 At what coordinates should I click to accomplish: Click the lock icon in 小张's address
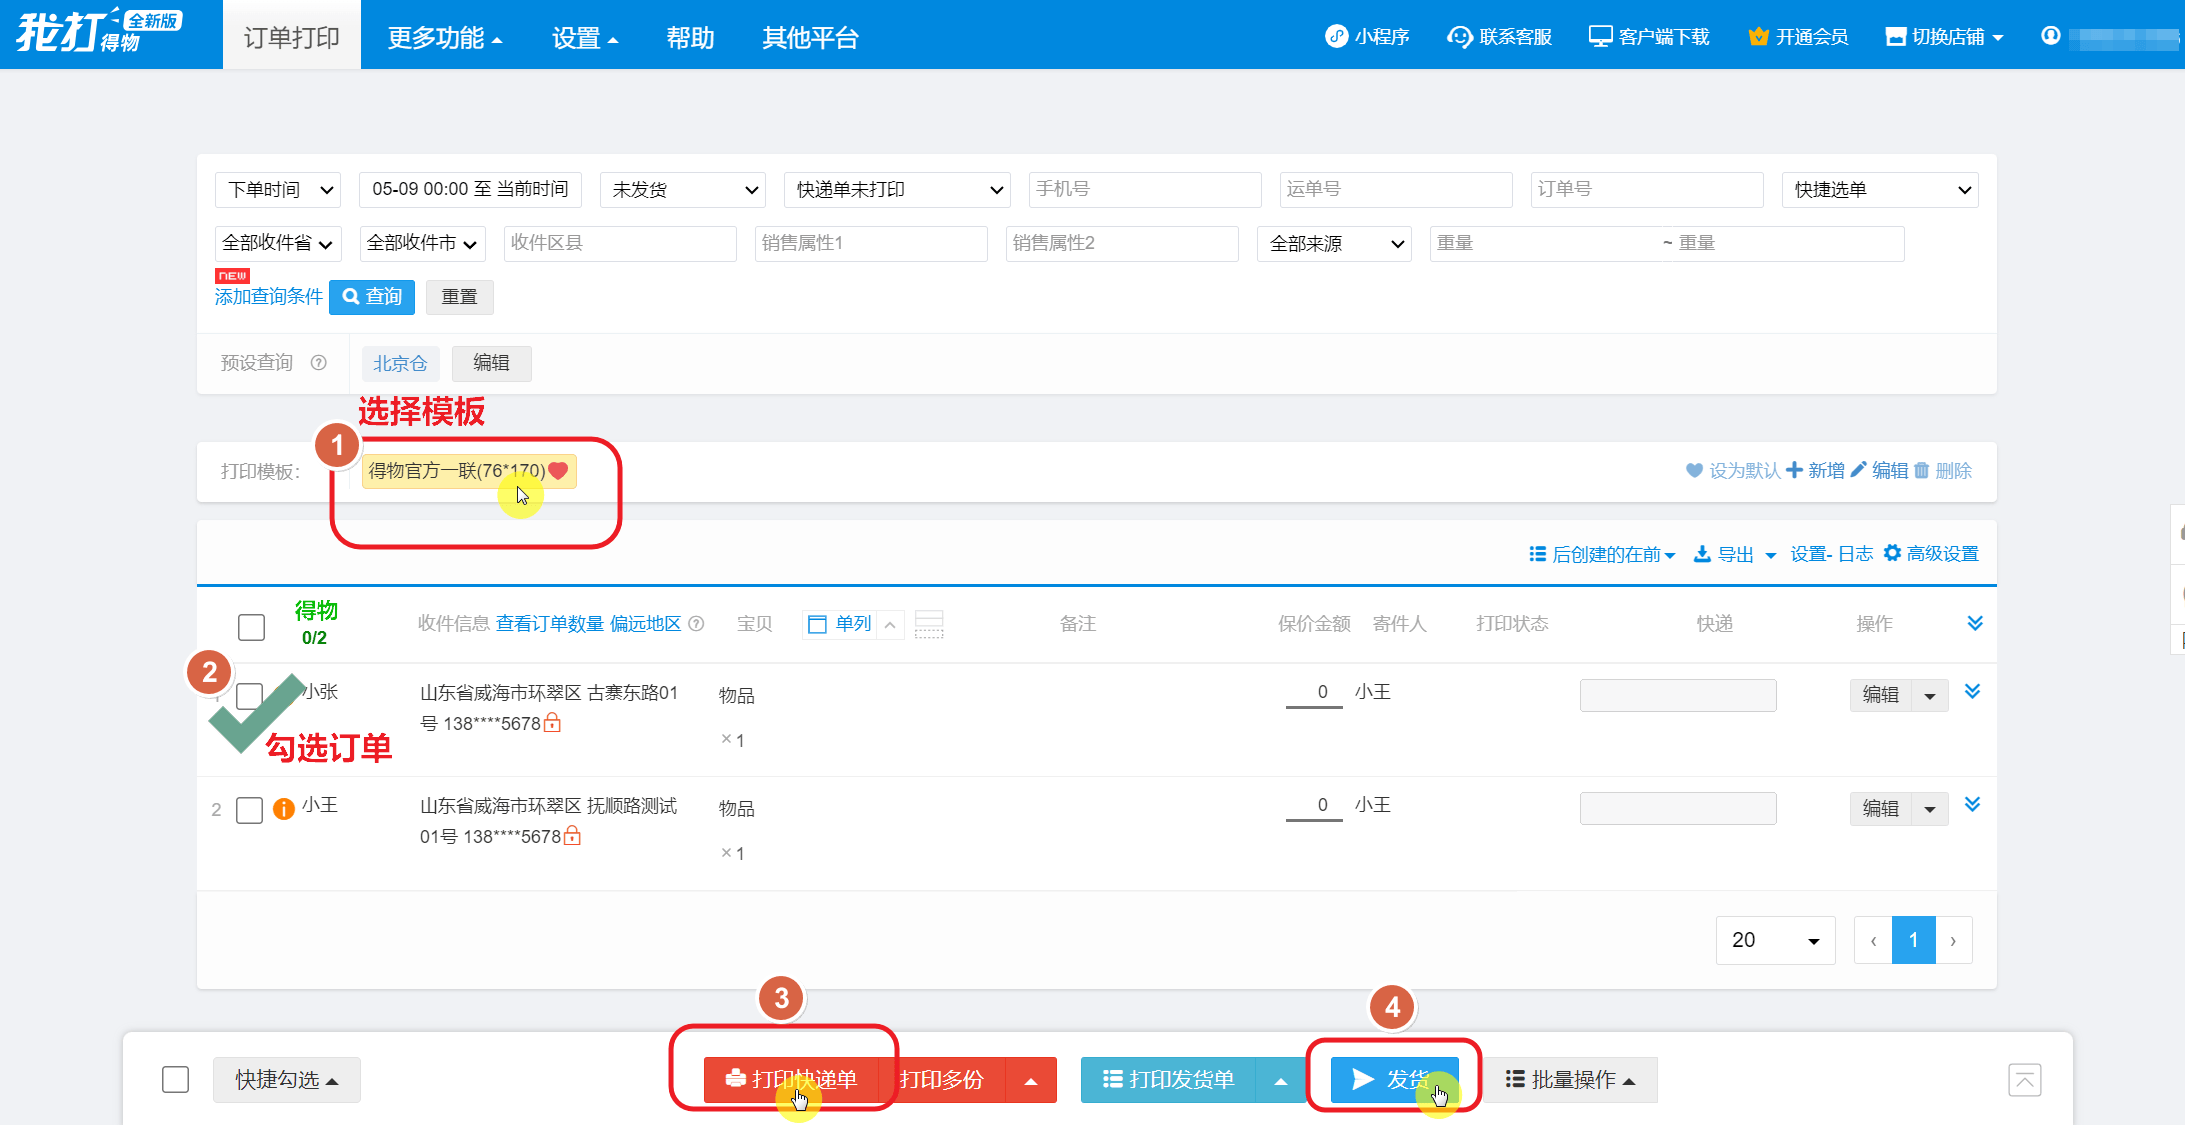[x=552, y=722]
